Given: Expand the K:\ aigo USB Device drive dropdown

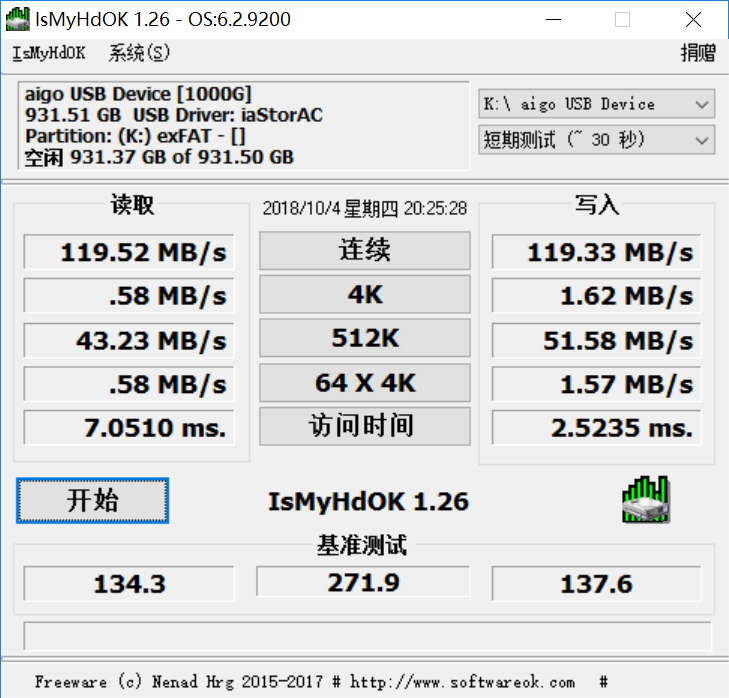Looking at the screenshot, I should (596, 104).
